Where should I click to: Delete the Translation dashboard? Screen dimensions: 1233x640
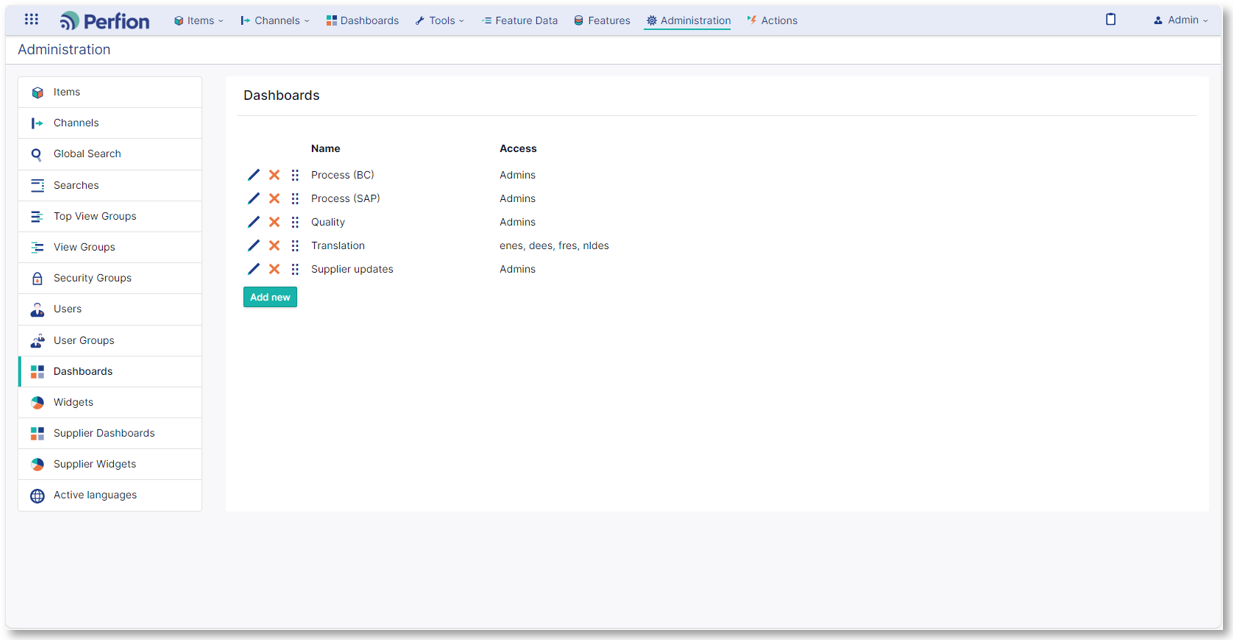(x=274, y=245)
